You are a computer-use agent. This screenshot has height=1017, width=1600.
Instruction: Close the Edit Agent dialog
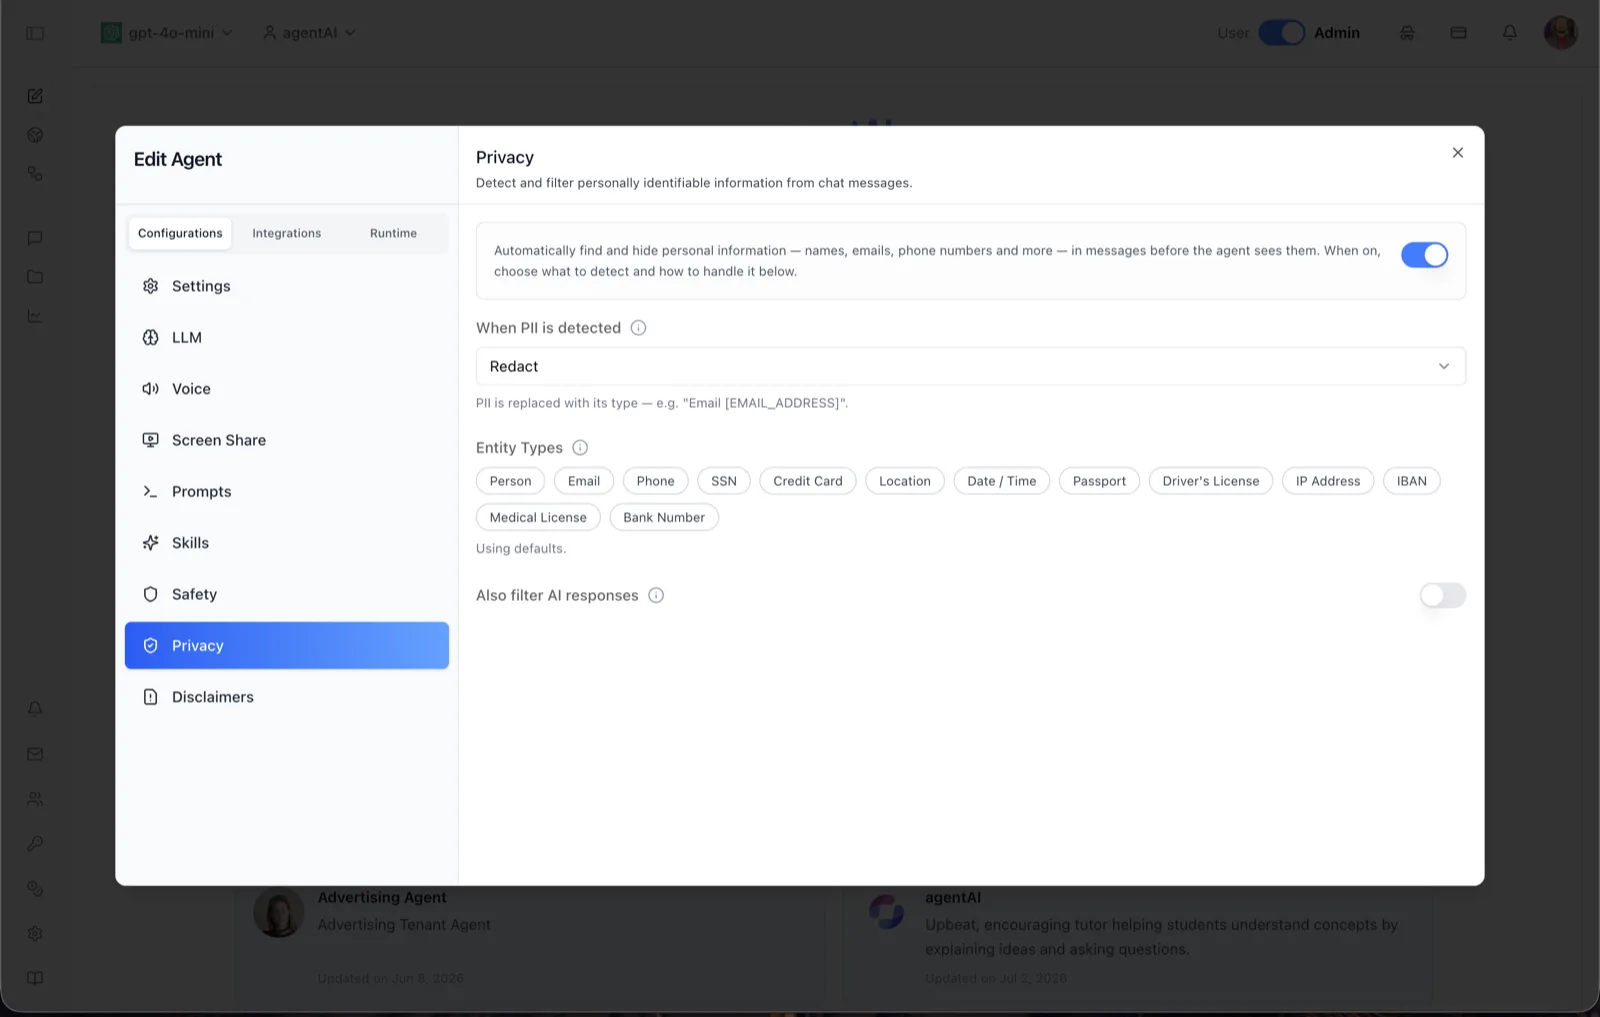pos(1457,153)
